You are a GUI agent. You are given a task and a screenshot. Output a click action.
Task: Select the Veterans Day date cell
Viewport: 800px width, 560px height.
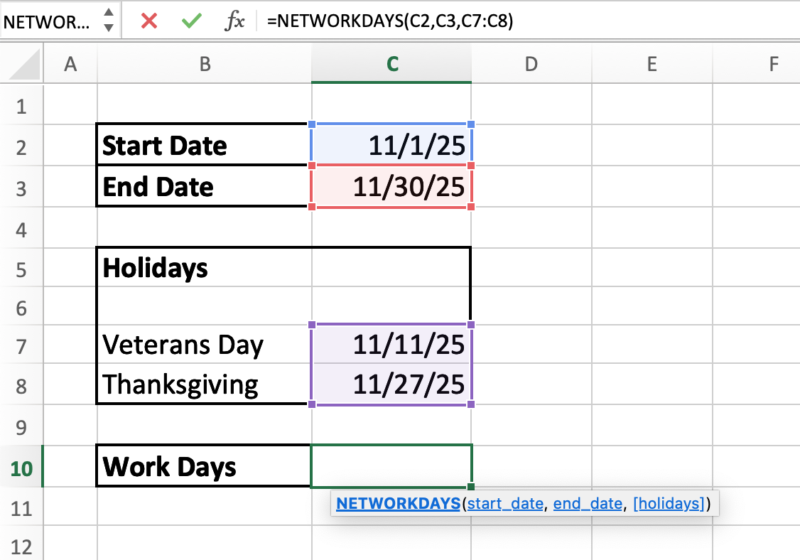coord(392,345)
